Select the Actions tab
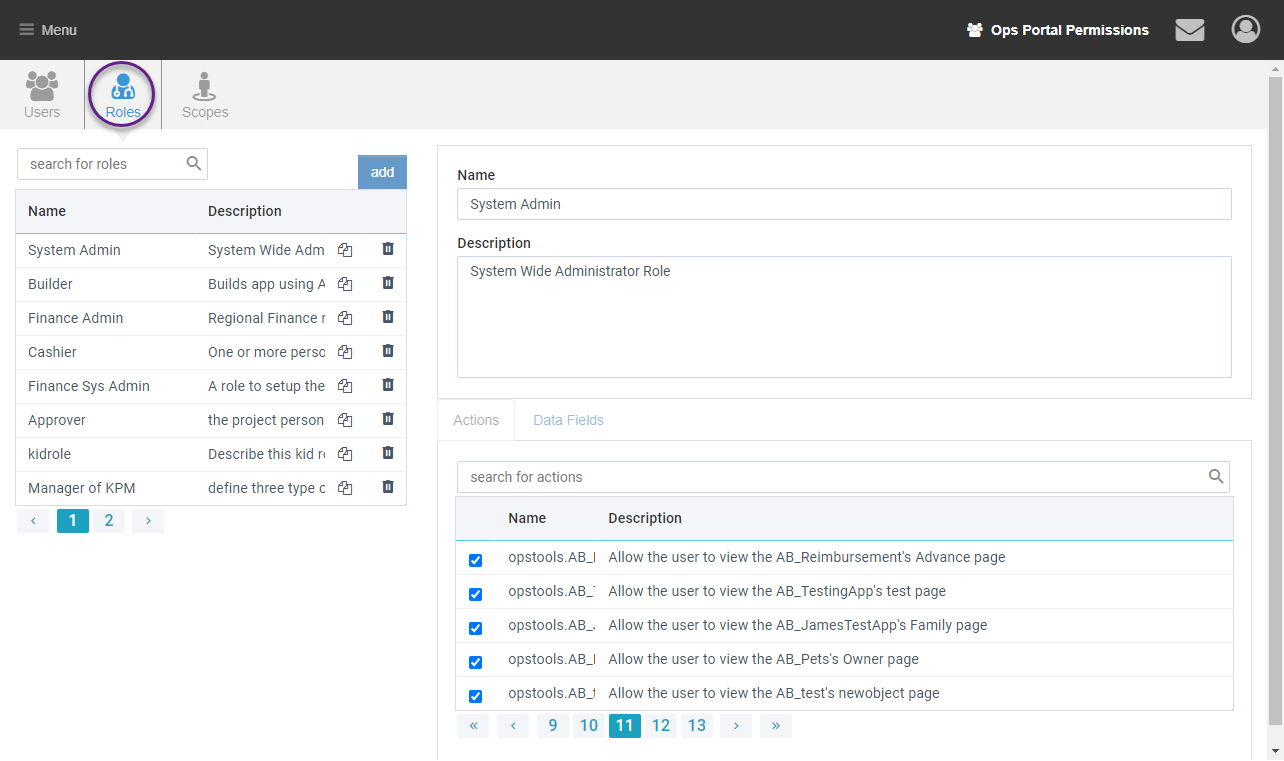This screenshot has width=1284, height=761. click(476, 420)
